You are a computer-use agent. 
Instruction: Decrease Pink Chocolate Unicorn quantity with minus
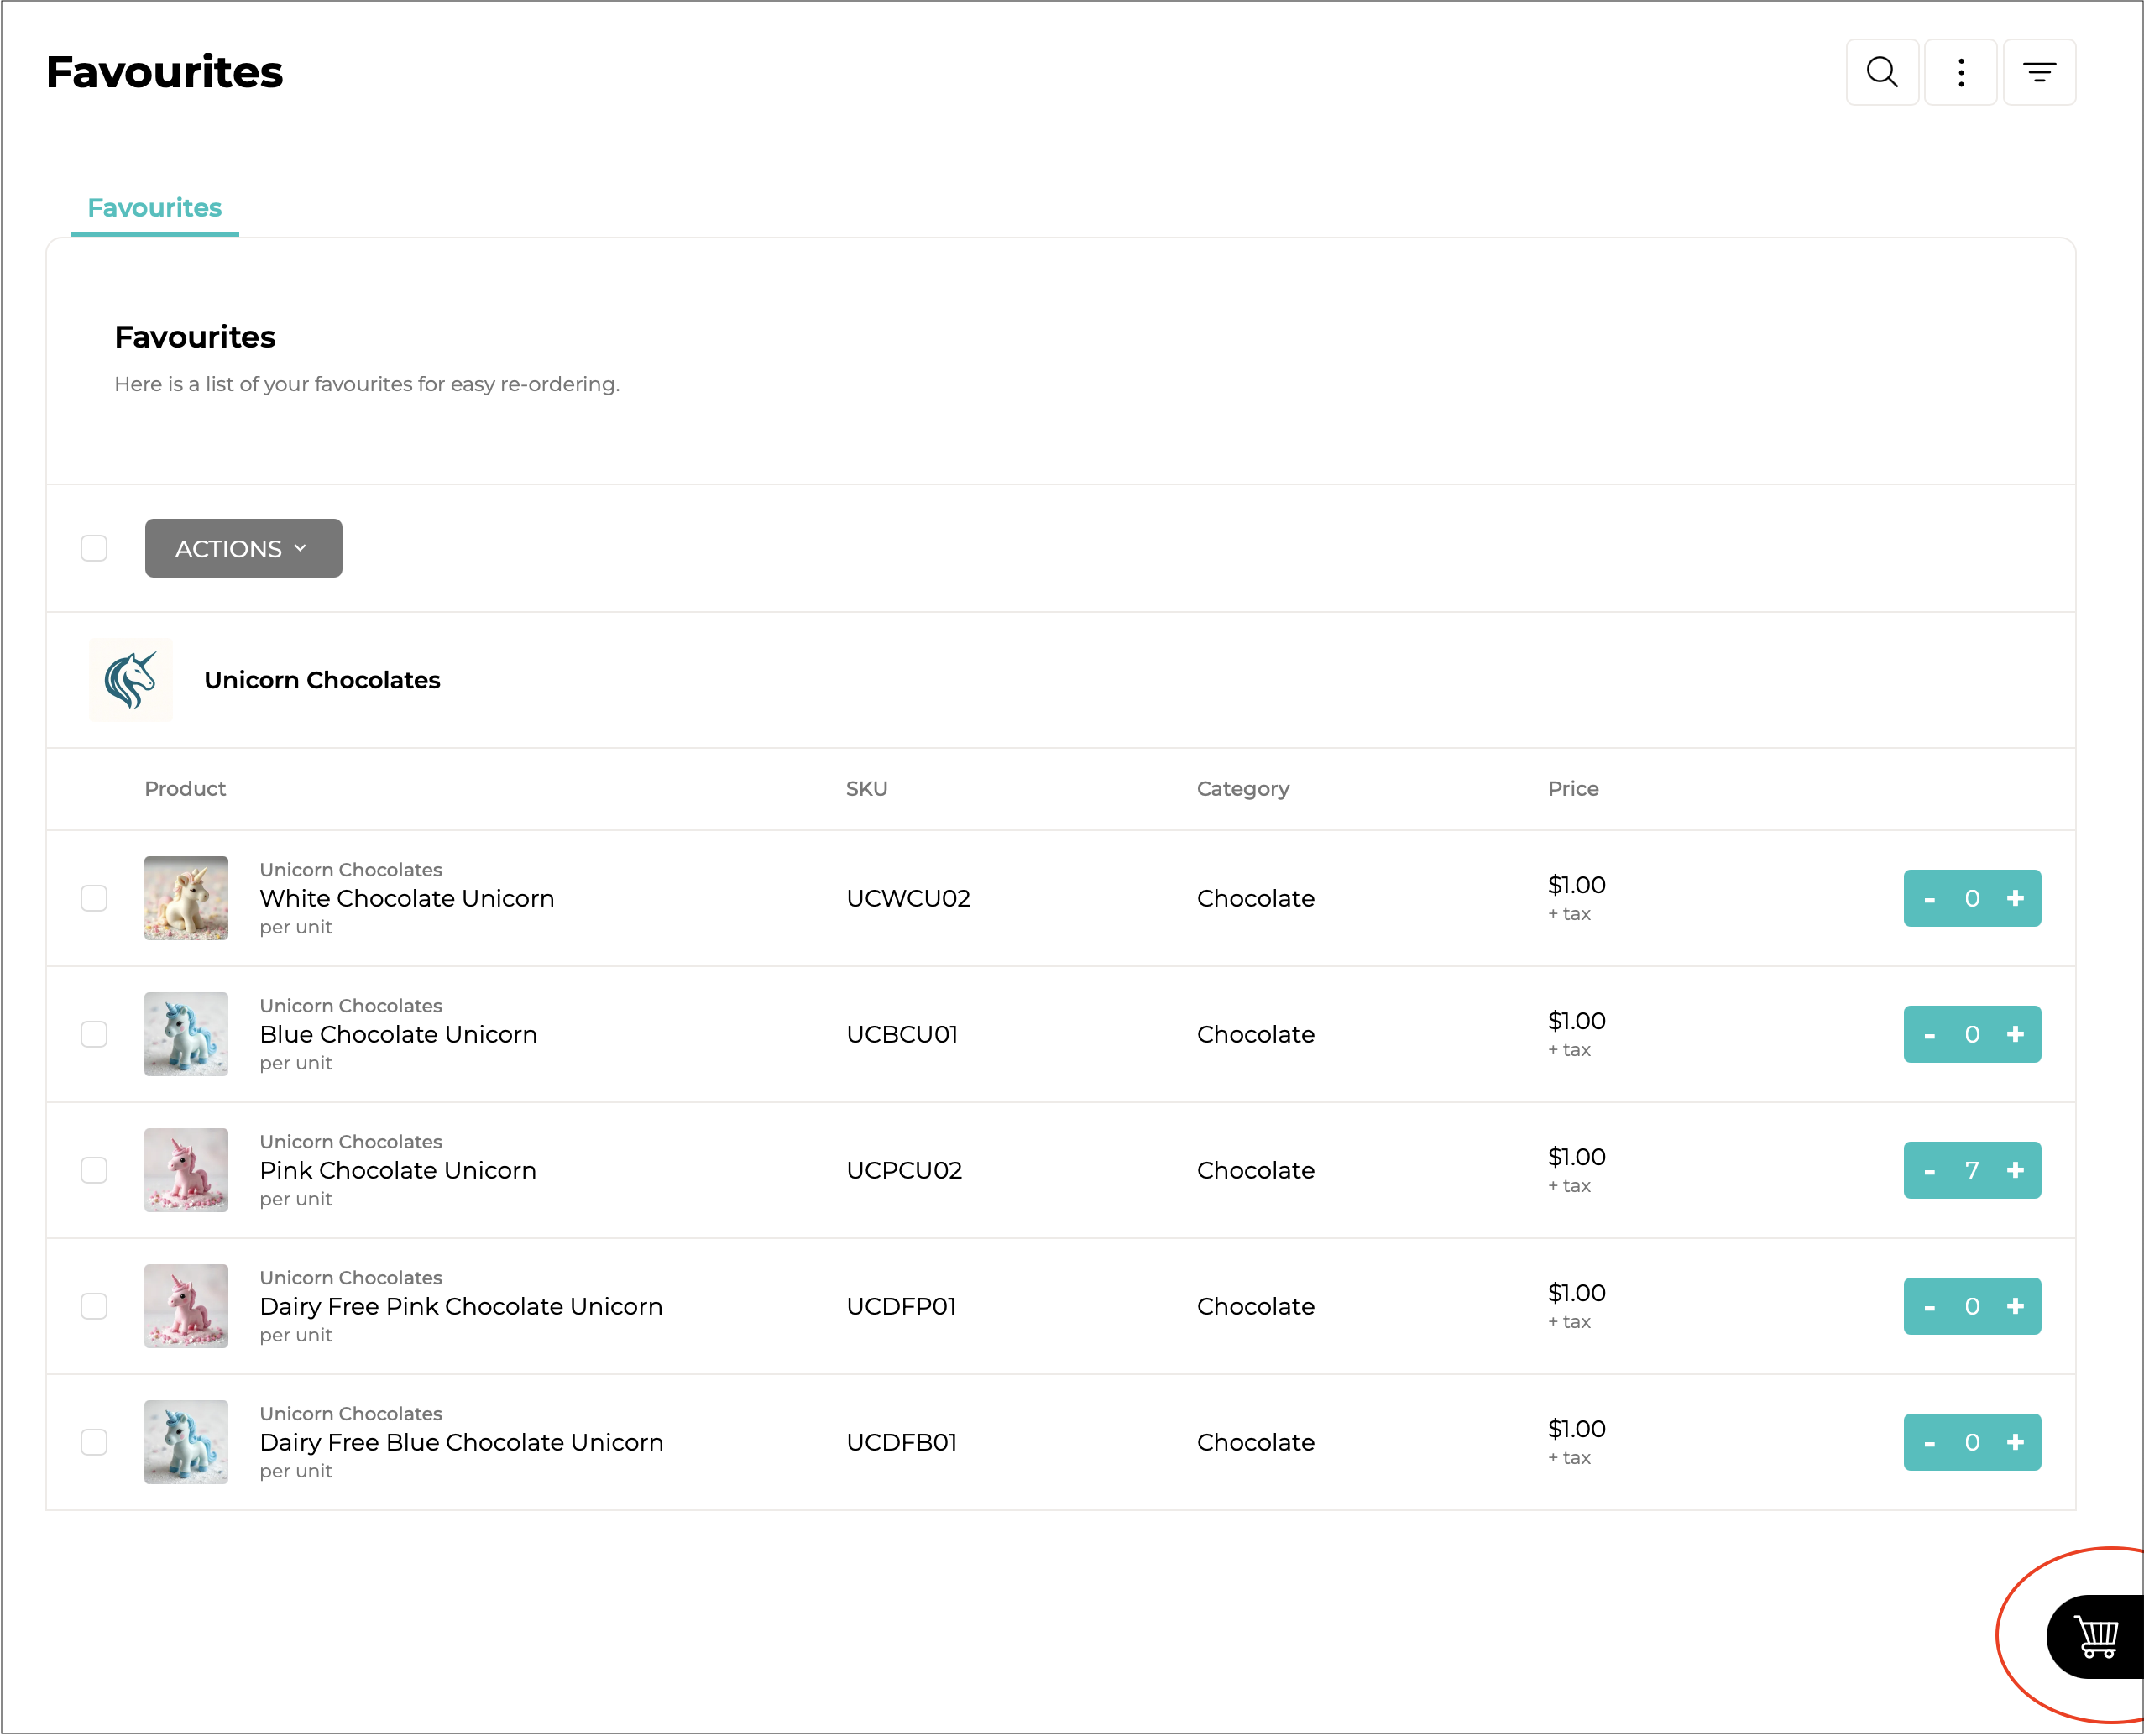(x=1929, y=1171)
